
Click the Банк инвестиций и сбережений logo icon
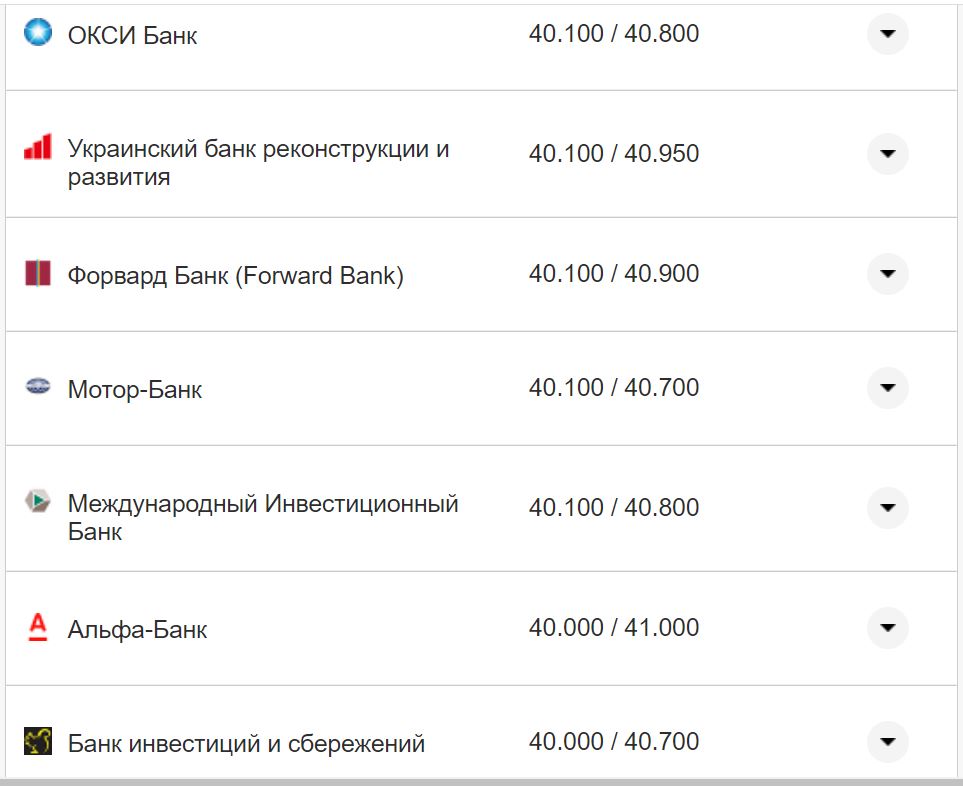pos(39,742)
